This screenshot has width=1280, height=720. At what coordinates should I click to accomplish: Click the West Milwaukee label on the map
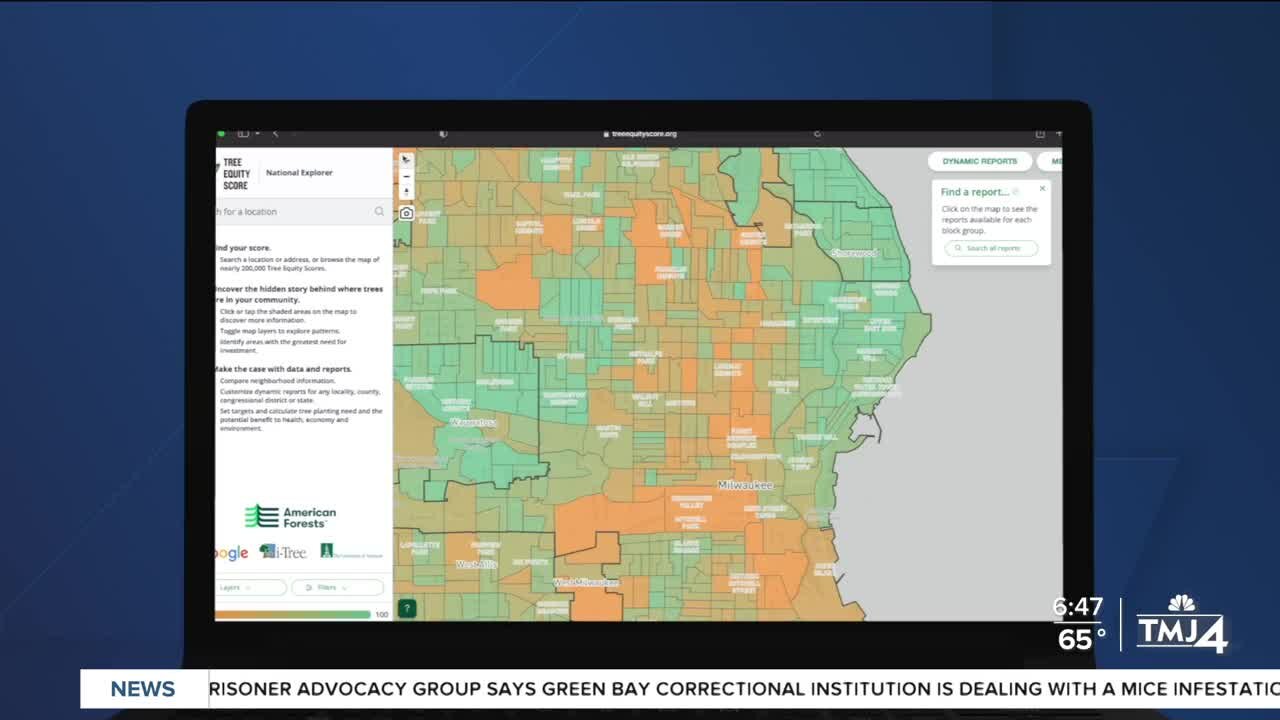[586, 582]
